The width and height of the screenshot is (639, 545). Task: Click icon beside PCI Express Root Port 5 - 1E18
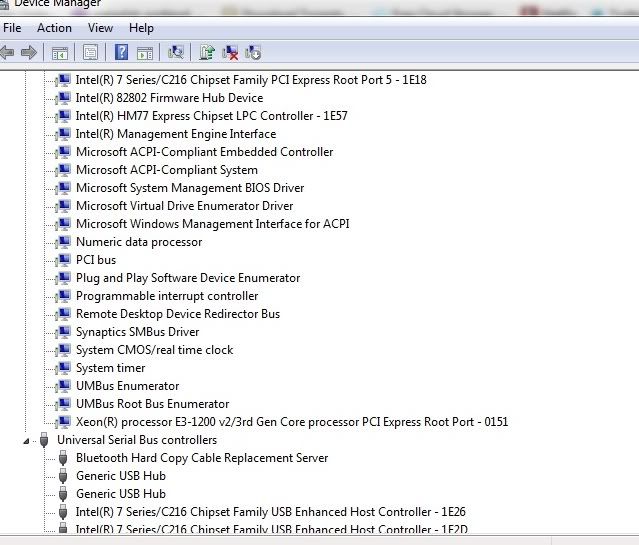pos(64,79)
